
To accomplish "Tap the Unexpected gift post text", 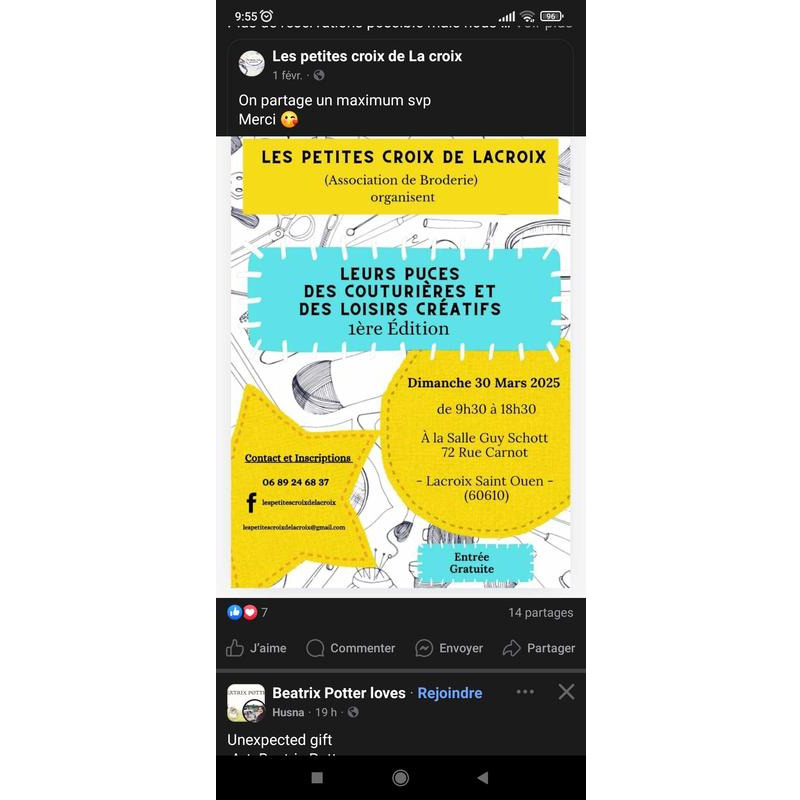I will point(280,740).
